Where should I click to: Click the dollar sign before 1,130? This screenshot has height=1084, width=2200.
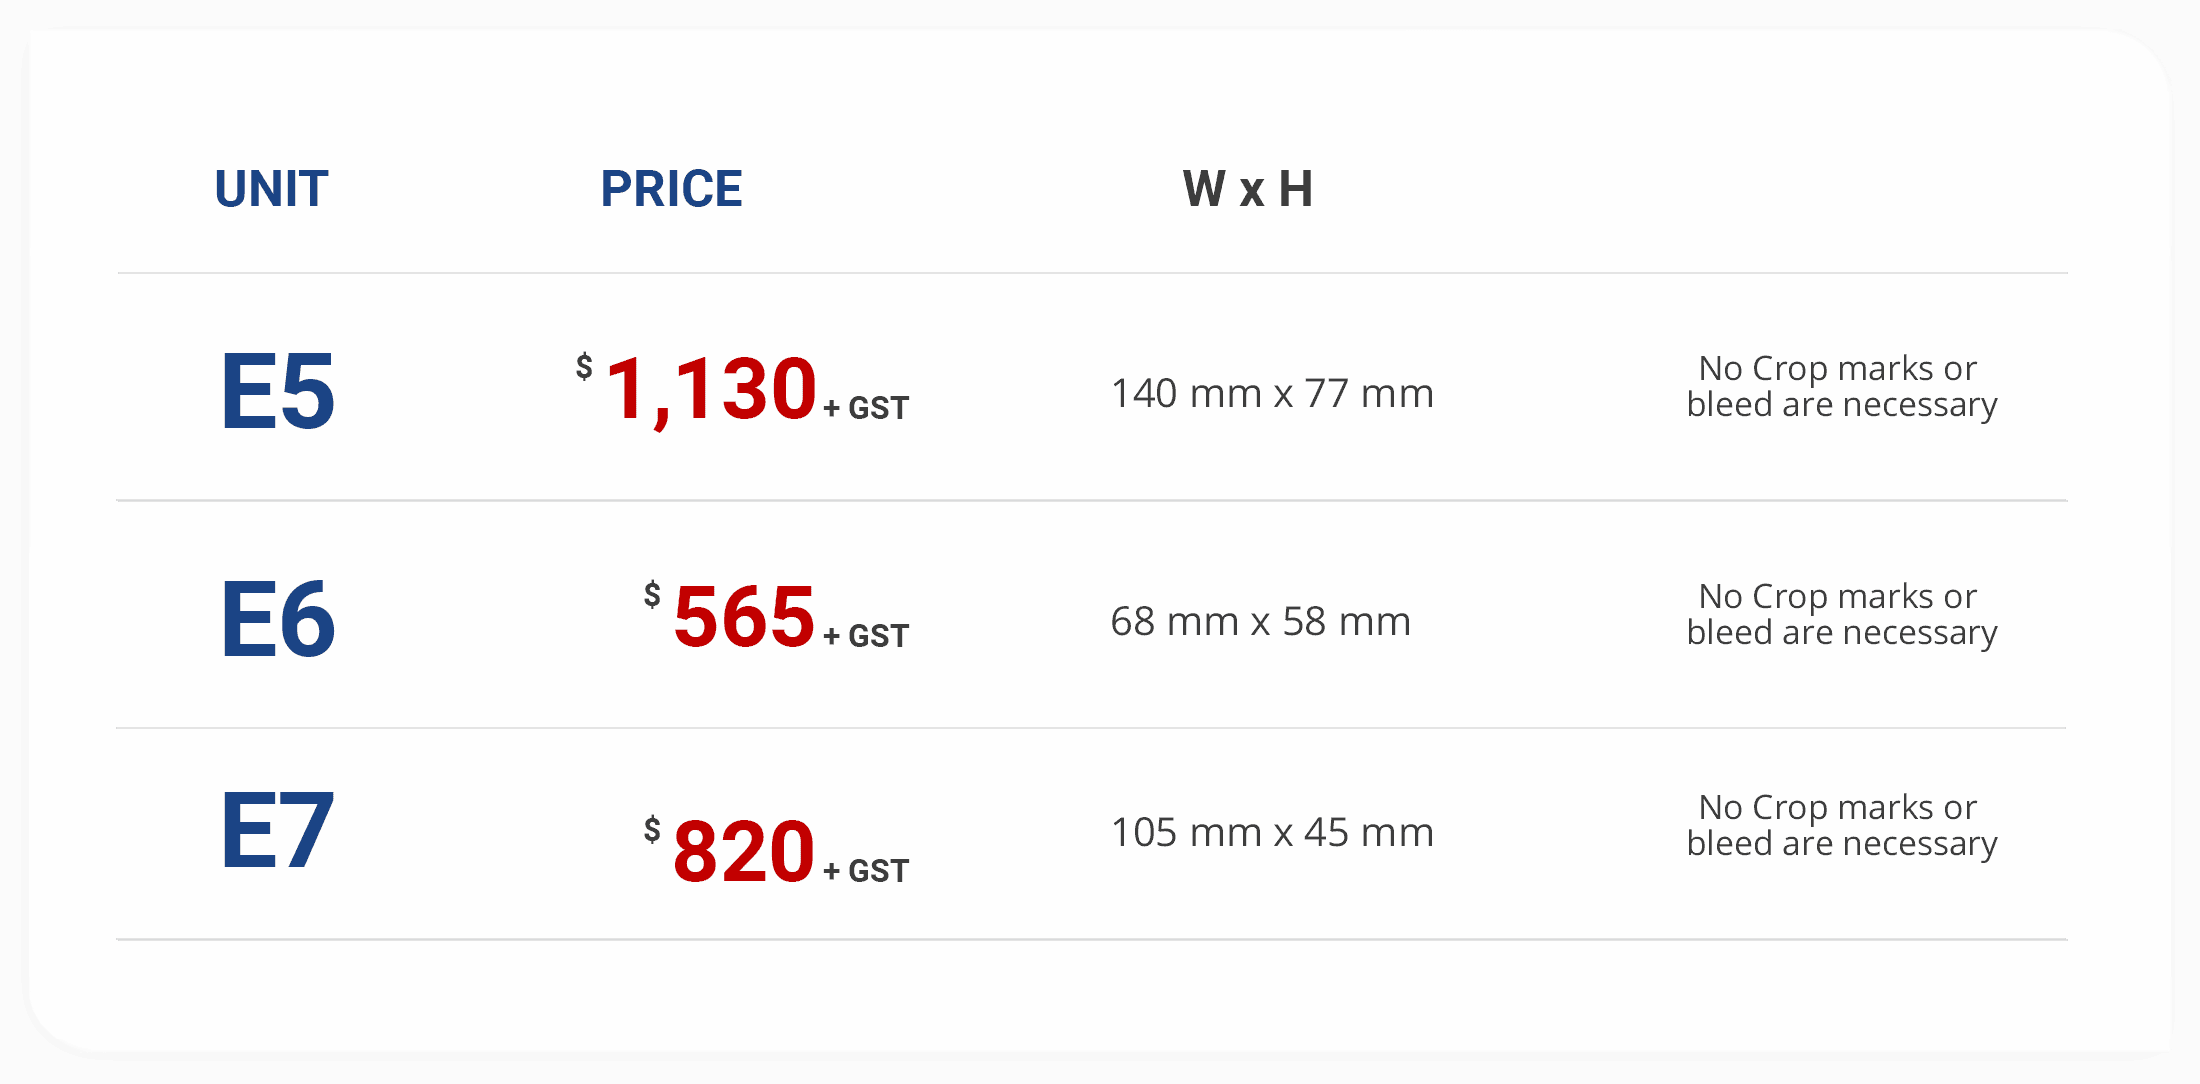584,367
